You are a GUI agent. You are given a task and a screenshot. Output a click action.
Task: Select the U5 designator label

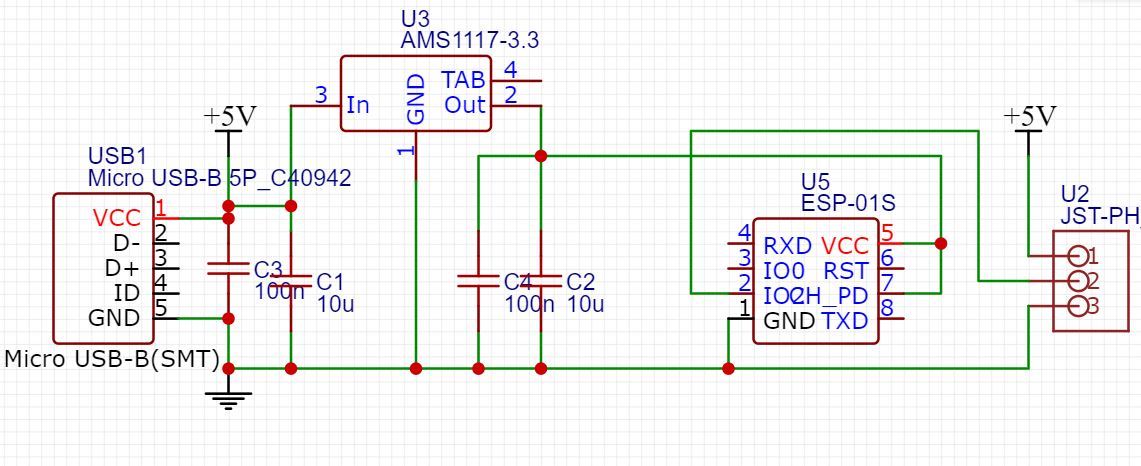815,182
